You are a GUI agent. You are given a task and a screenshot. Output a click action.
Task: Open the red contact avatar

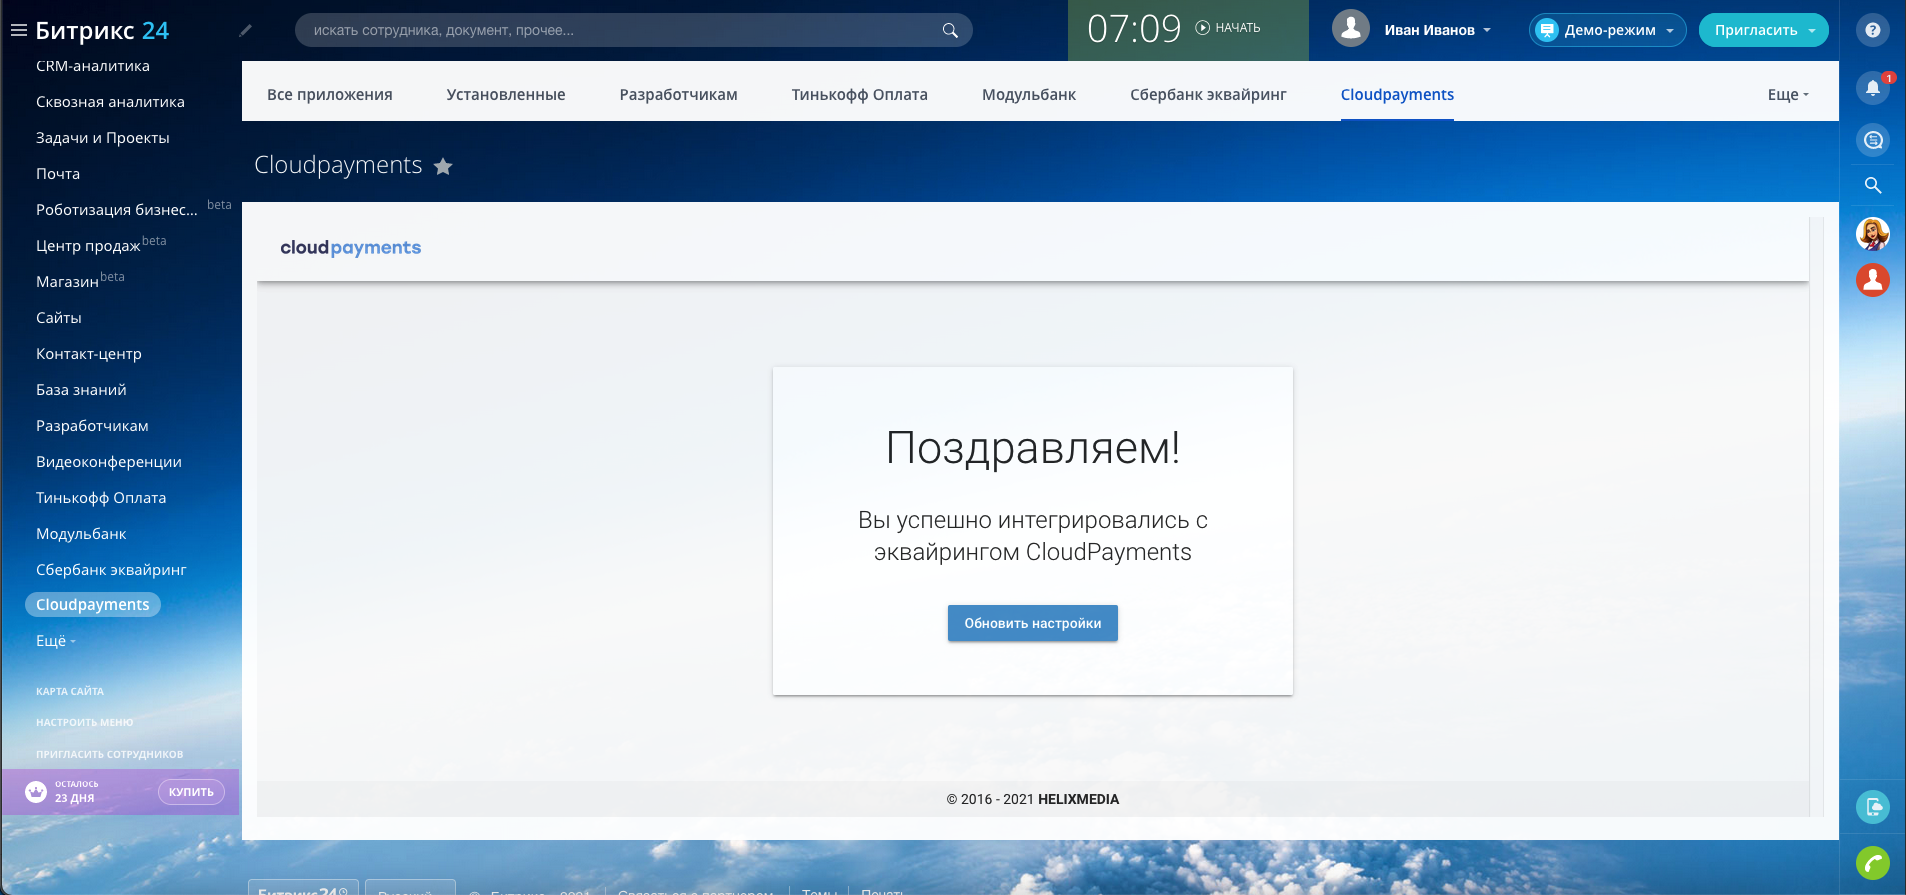[1873, 280]
